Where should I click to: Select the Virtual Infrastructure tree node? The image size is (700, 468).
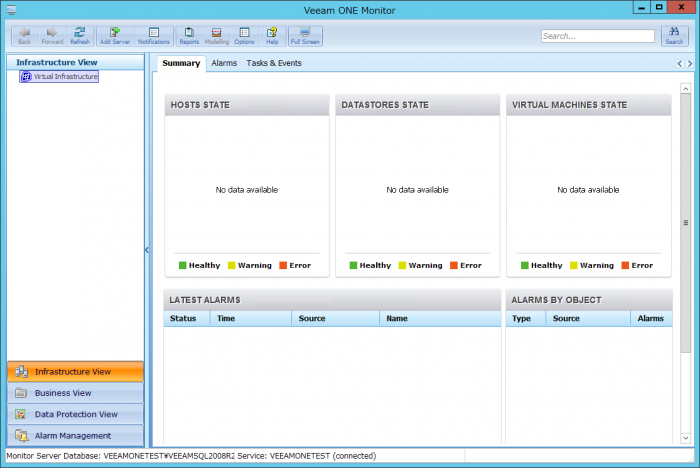click(x=59, y=76)
